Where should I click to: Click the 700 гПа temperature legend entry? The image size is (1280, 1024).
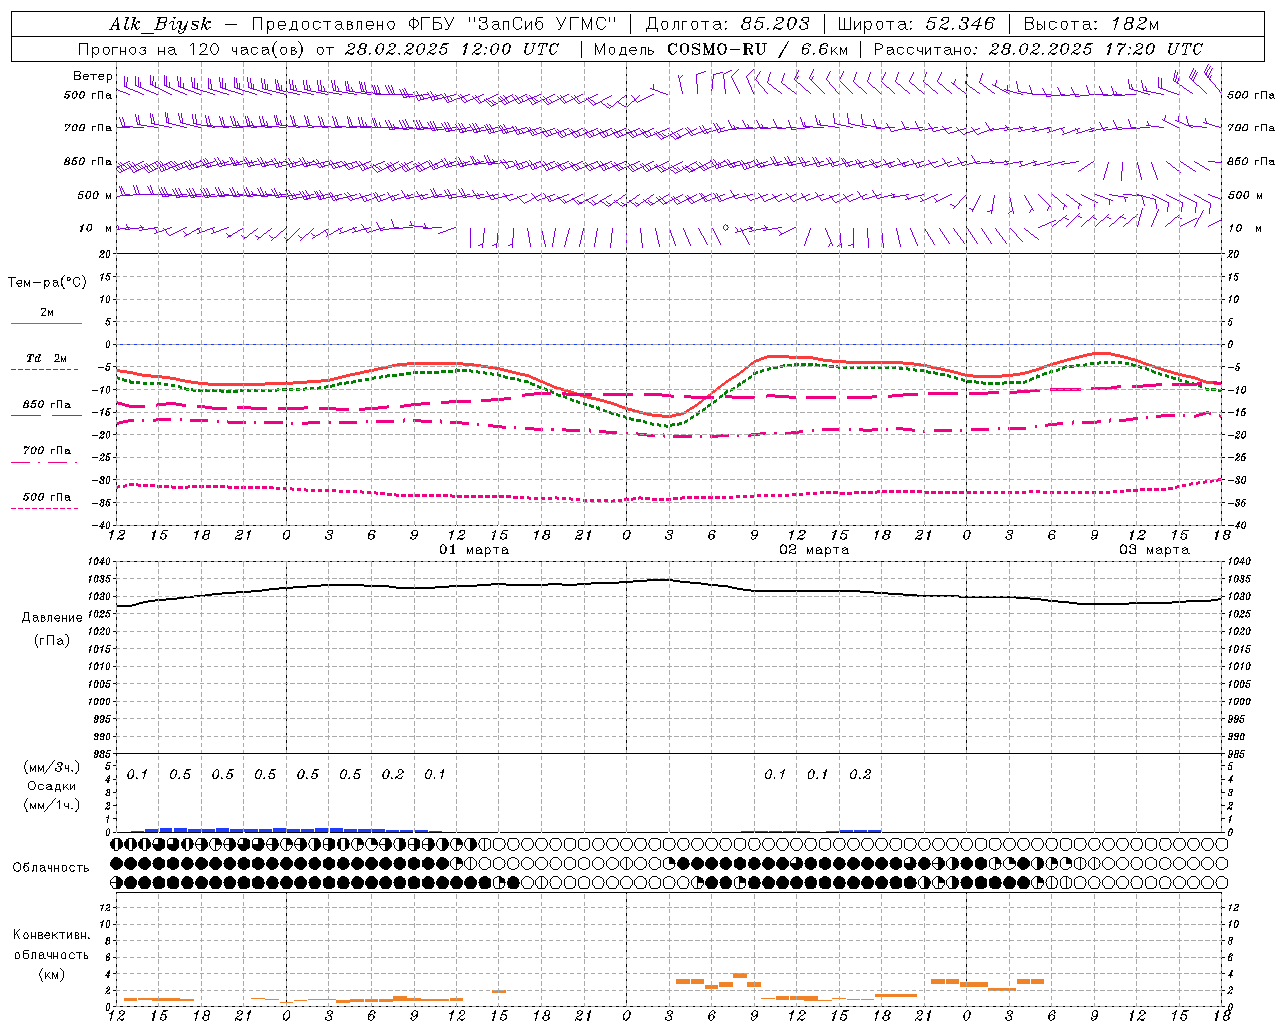(46, 451)
